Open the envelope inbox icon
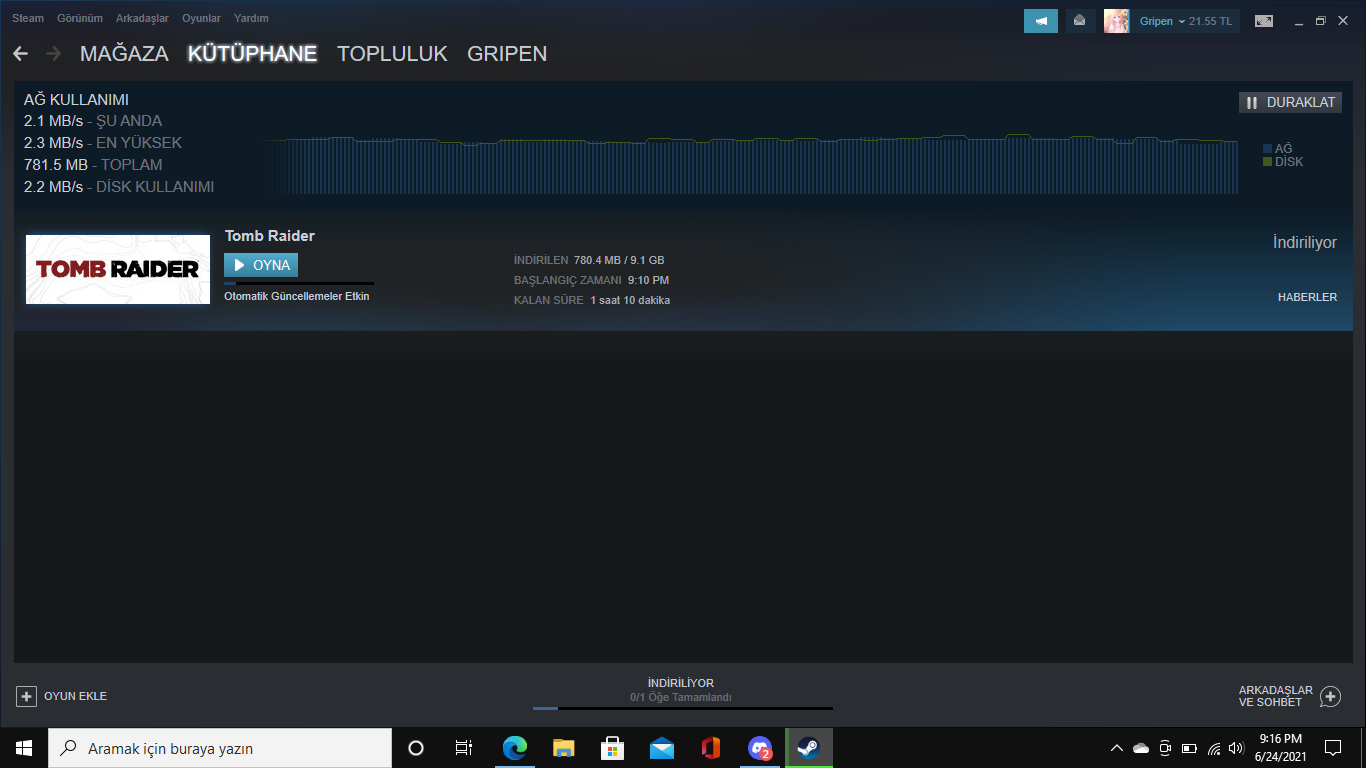The image size is (1366, 768). (1080, 21)
